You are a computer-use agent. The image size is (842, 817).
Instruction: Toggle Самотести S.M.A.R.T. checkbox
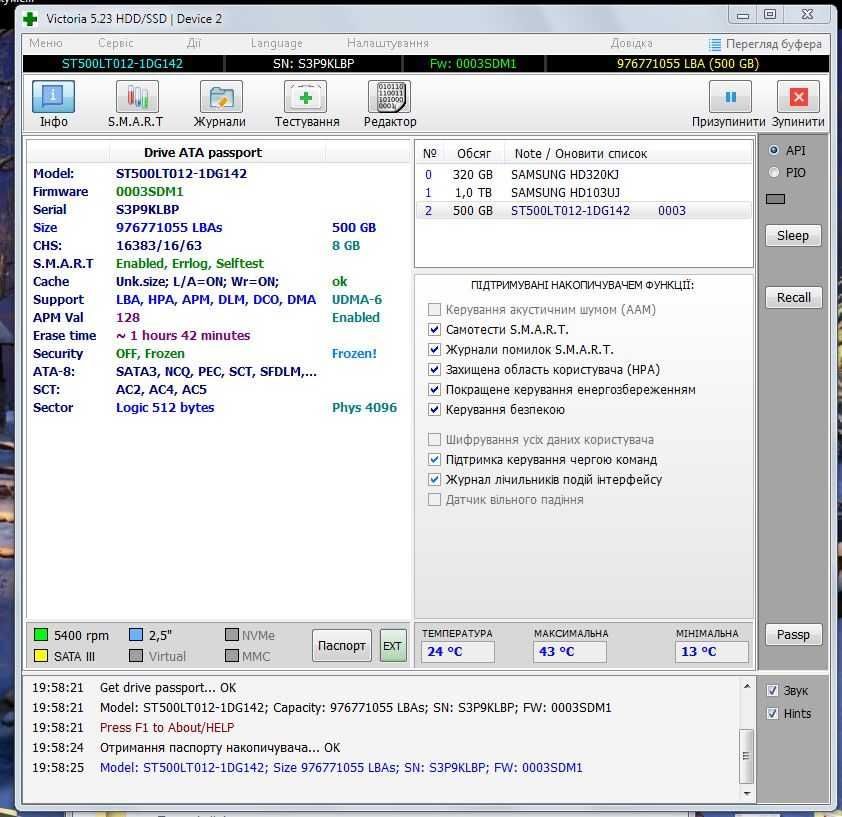[x=434, y=329]
